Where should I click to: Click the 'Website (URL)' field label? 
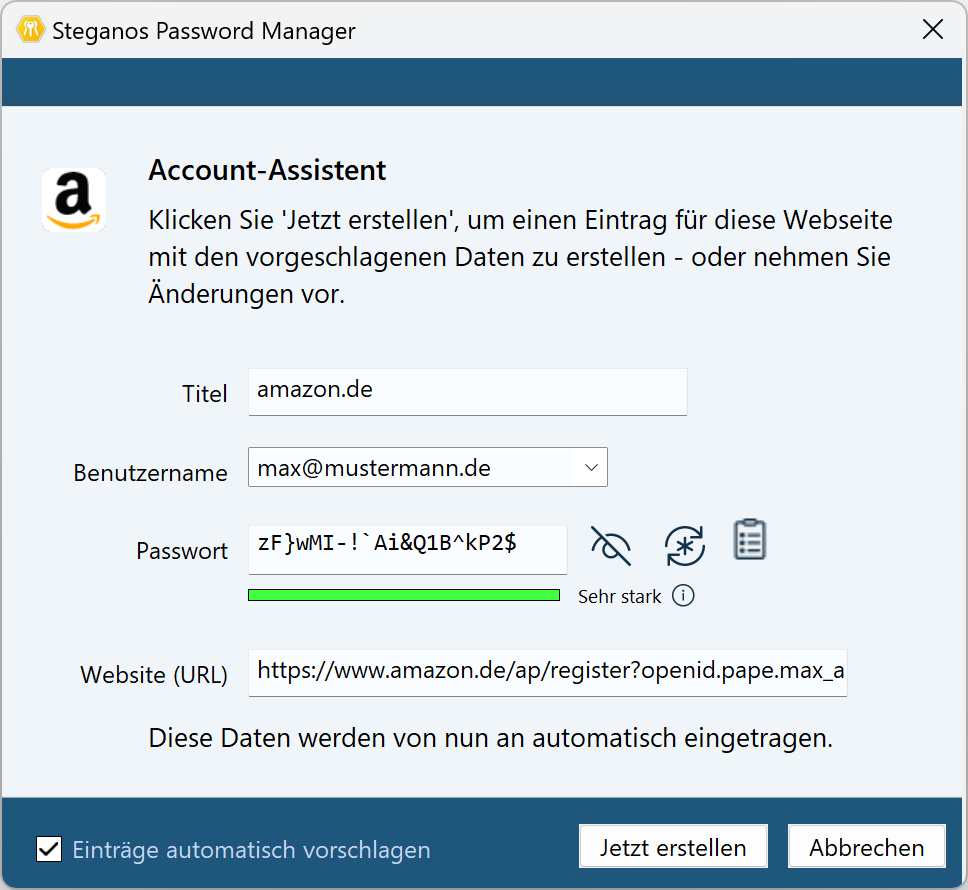click(x=154, y=675)
